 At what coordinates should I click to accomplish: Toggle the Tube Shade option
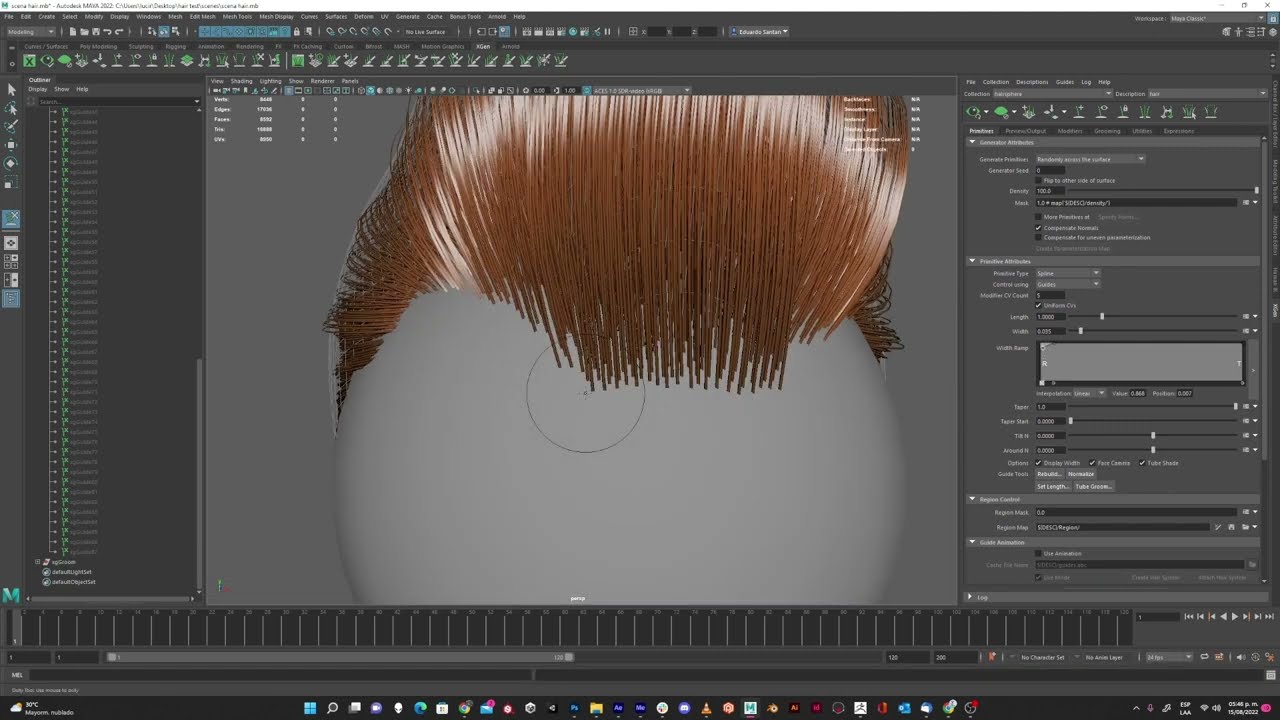click(1142, 463)
